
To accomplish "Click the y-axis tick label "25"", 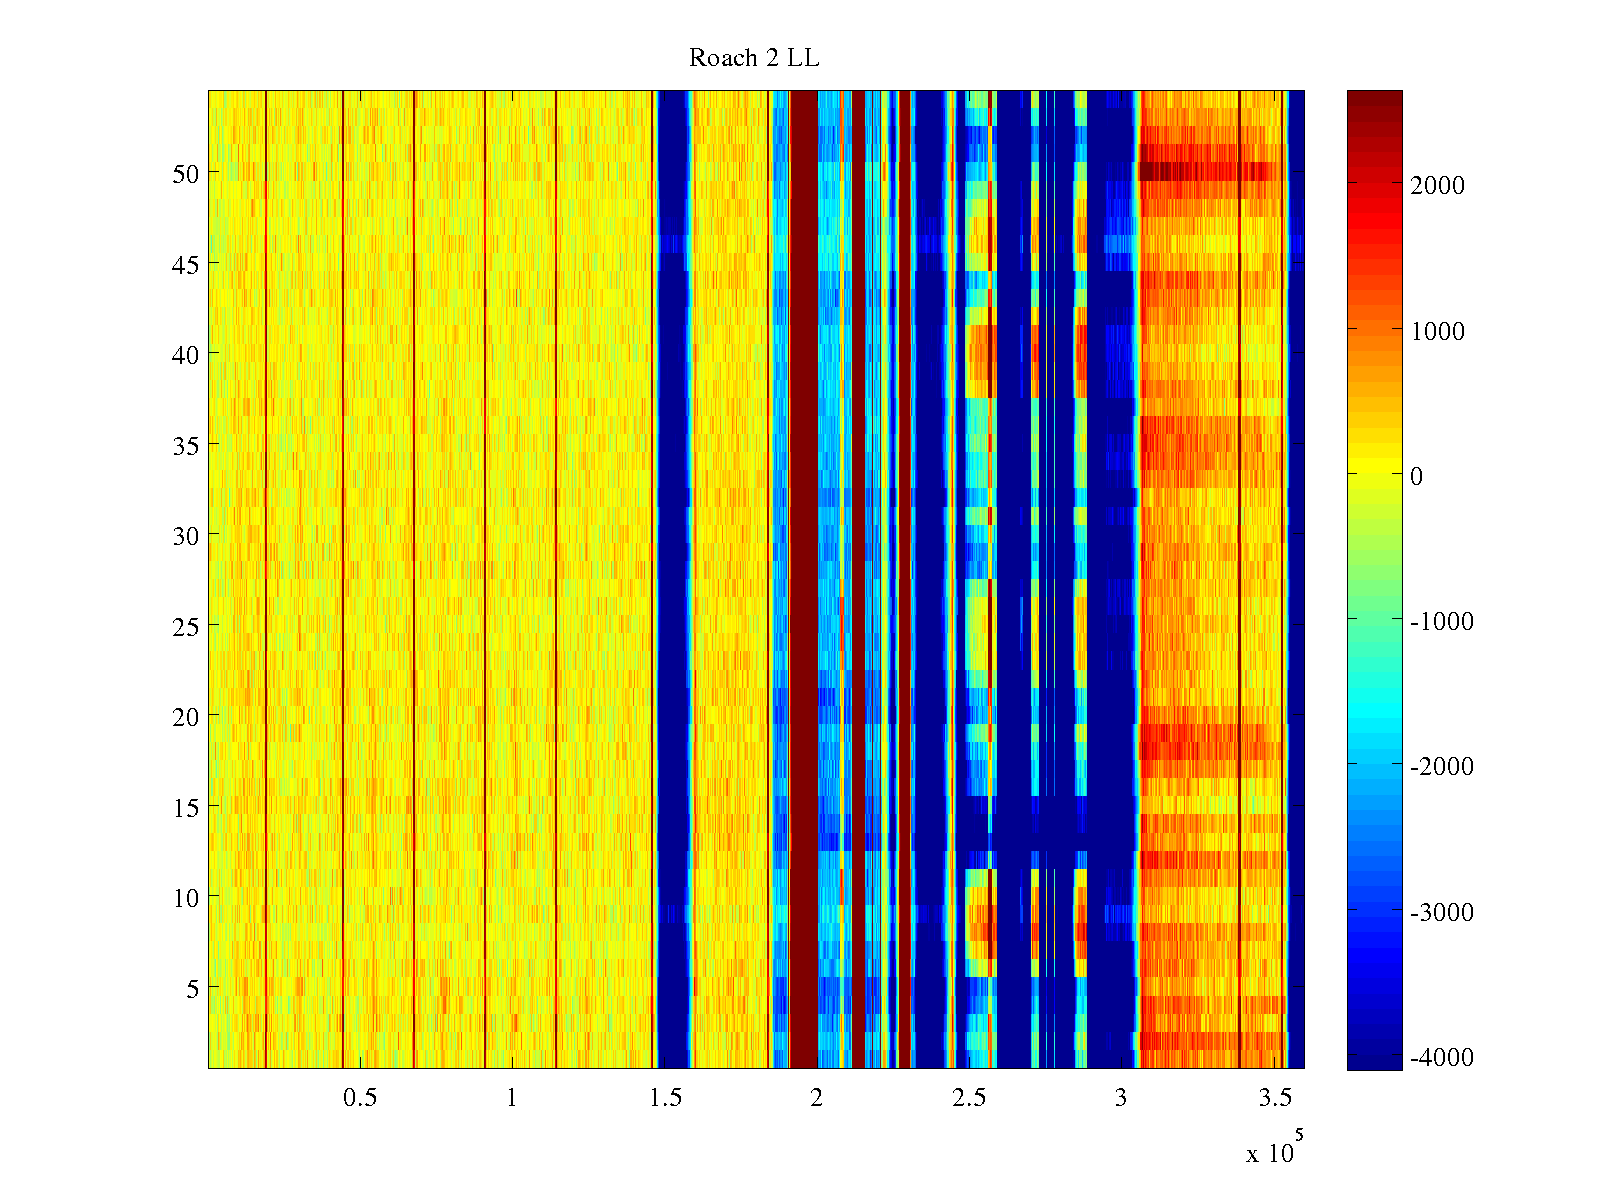I will point(185,626).
